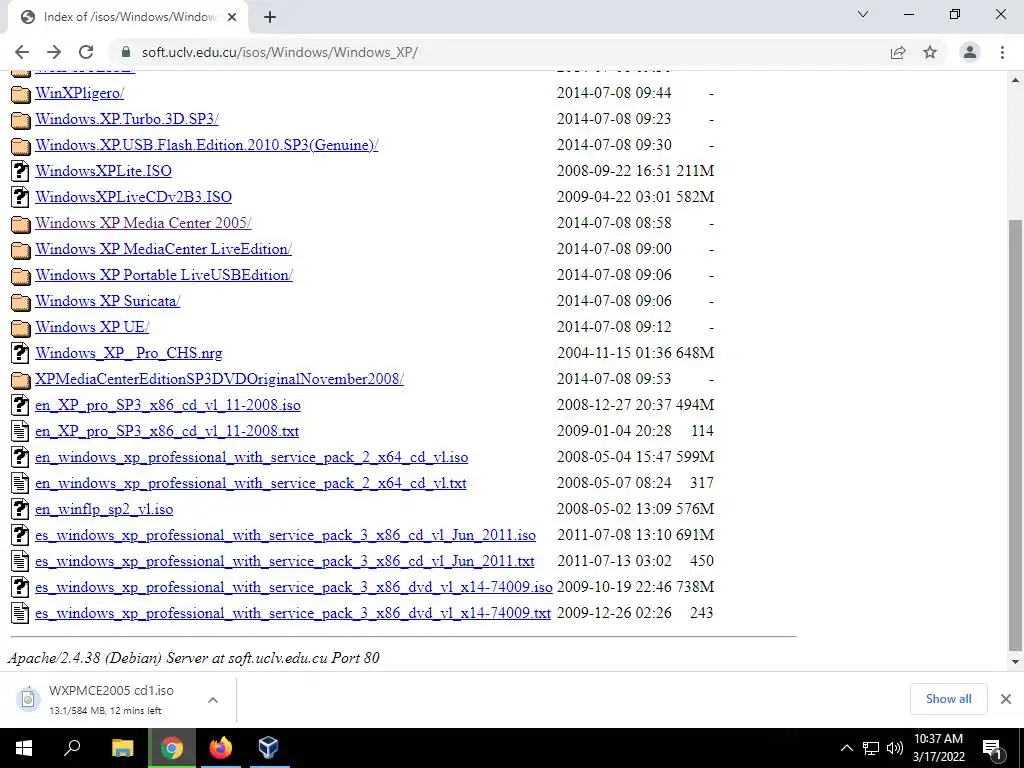Download en_XP_pro_SP3_x86_cd_vl_11-2008.iso
Image resolution: width=1024 pixels, height=768 pixels.
pyautogui.click(x=168, y=405)
